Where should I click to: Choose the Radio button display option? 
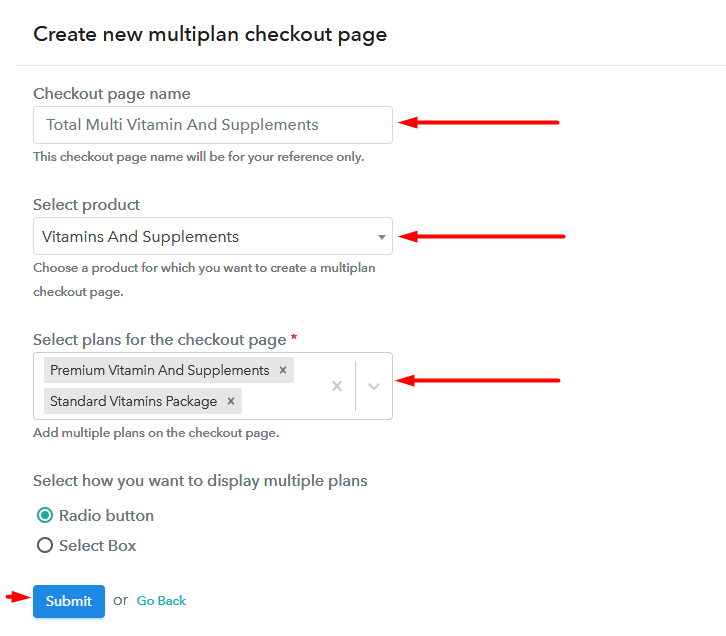click(45, 516)
